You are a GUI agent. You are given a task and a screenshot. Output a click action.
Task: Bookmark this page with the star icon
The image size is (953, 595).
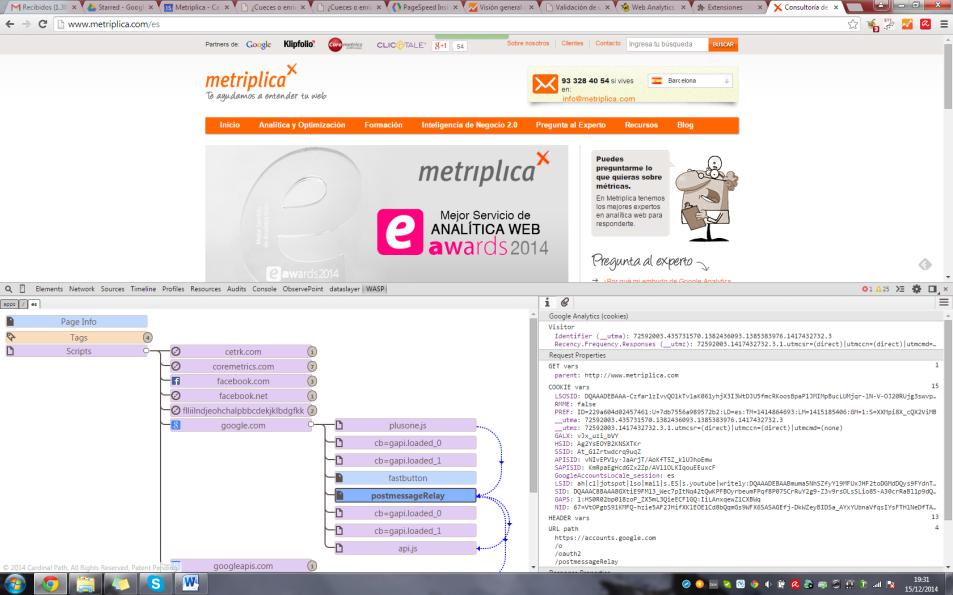point(853,24)
